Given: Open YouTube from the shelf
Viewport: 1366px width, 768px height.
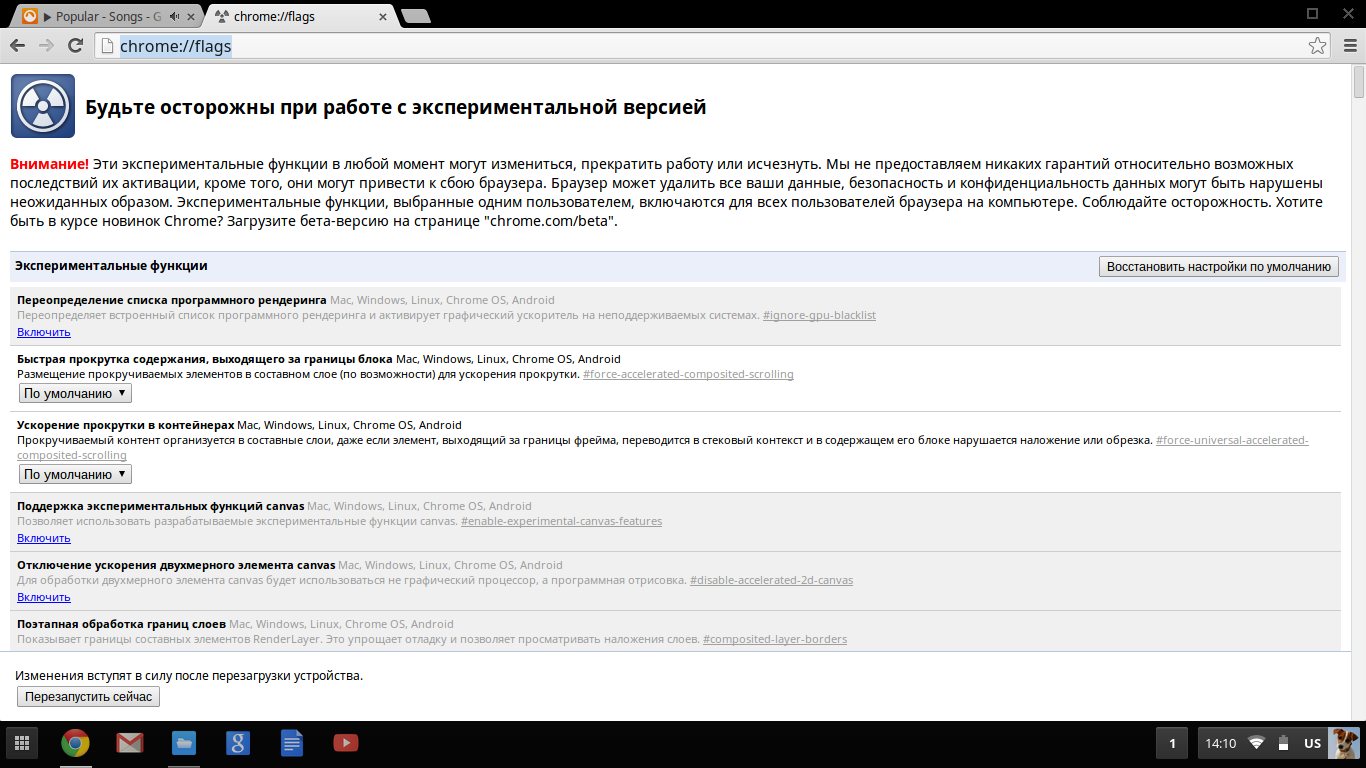Looking at the screenshot, I should point(345,743).
